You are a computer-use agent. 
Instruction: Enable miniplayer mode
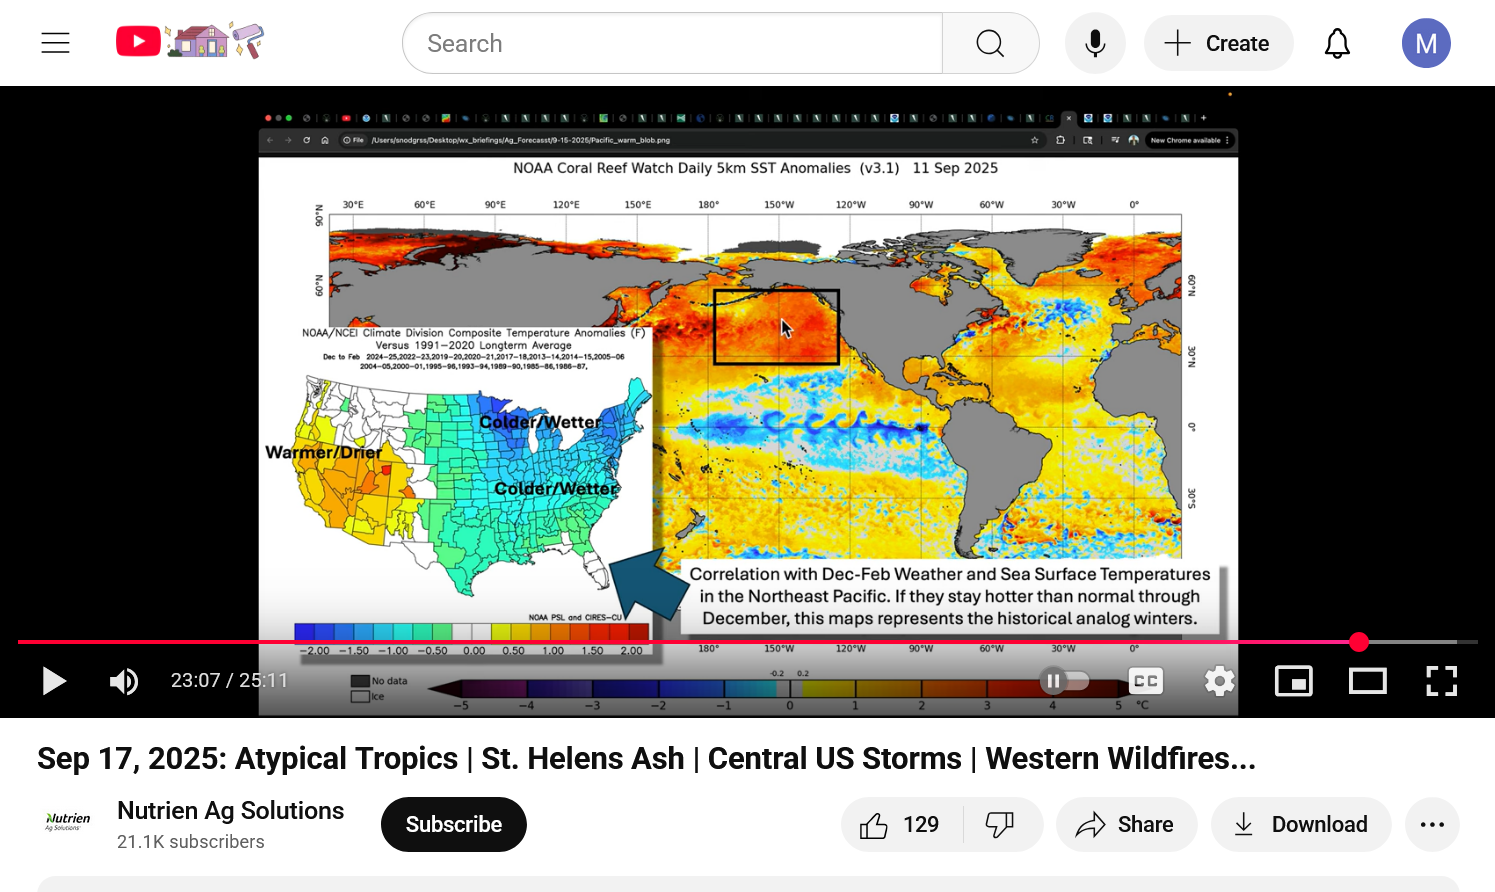[1293, 681]
